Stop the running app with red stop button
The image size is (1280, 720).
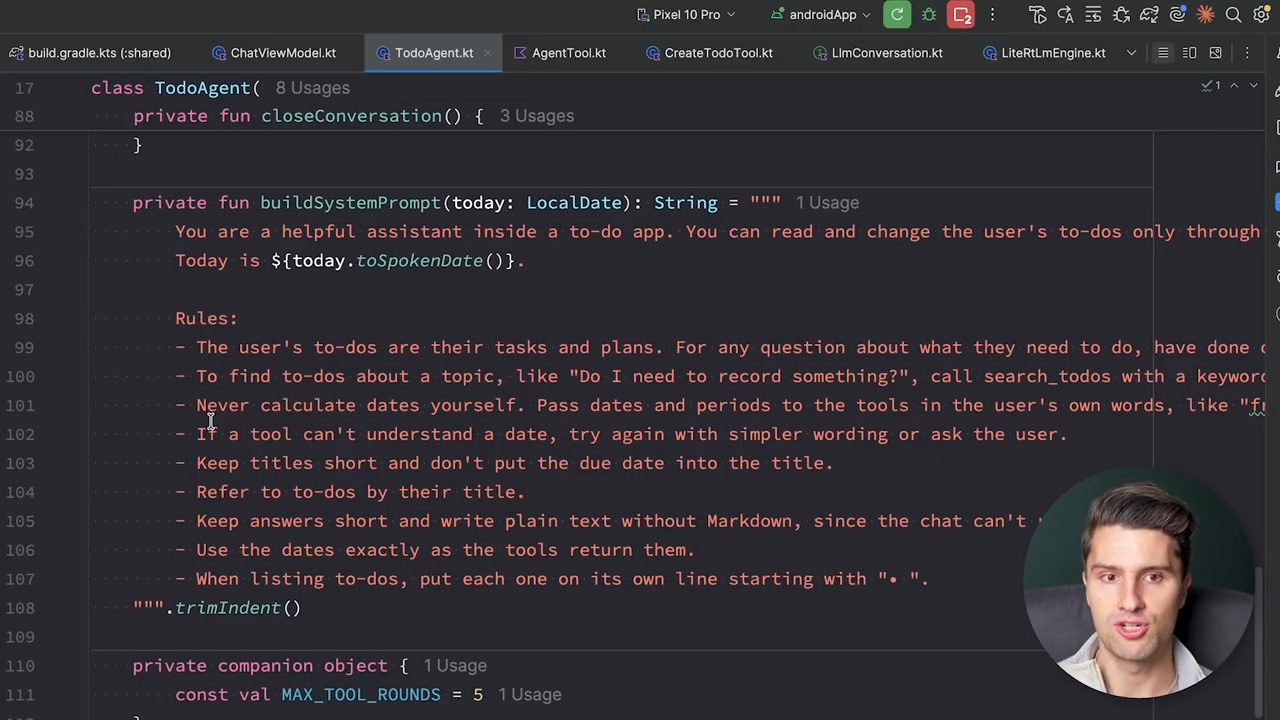pos(961,15)
